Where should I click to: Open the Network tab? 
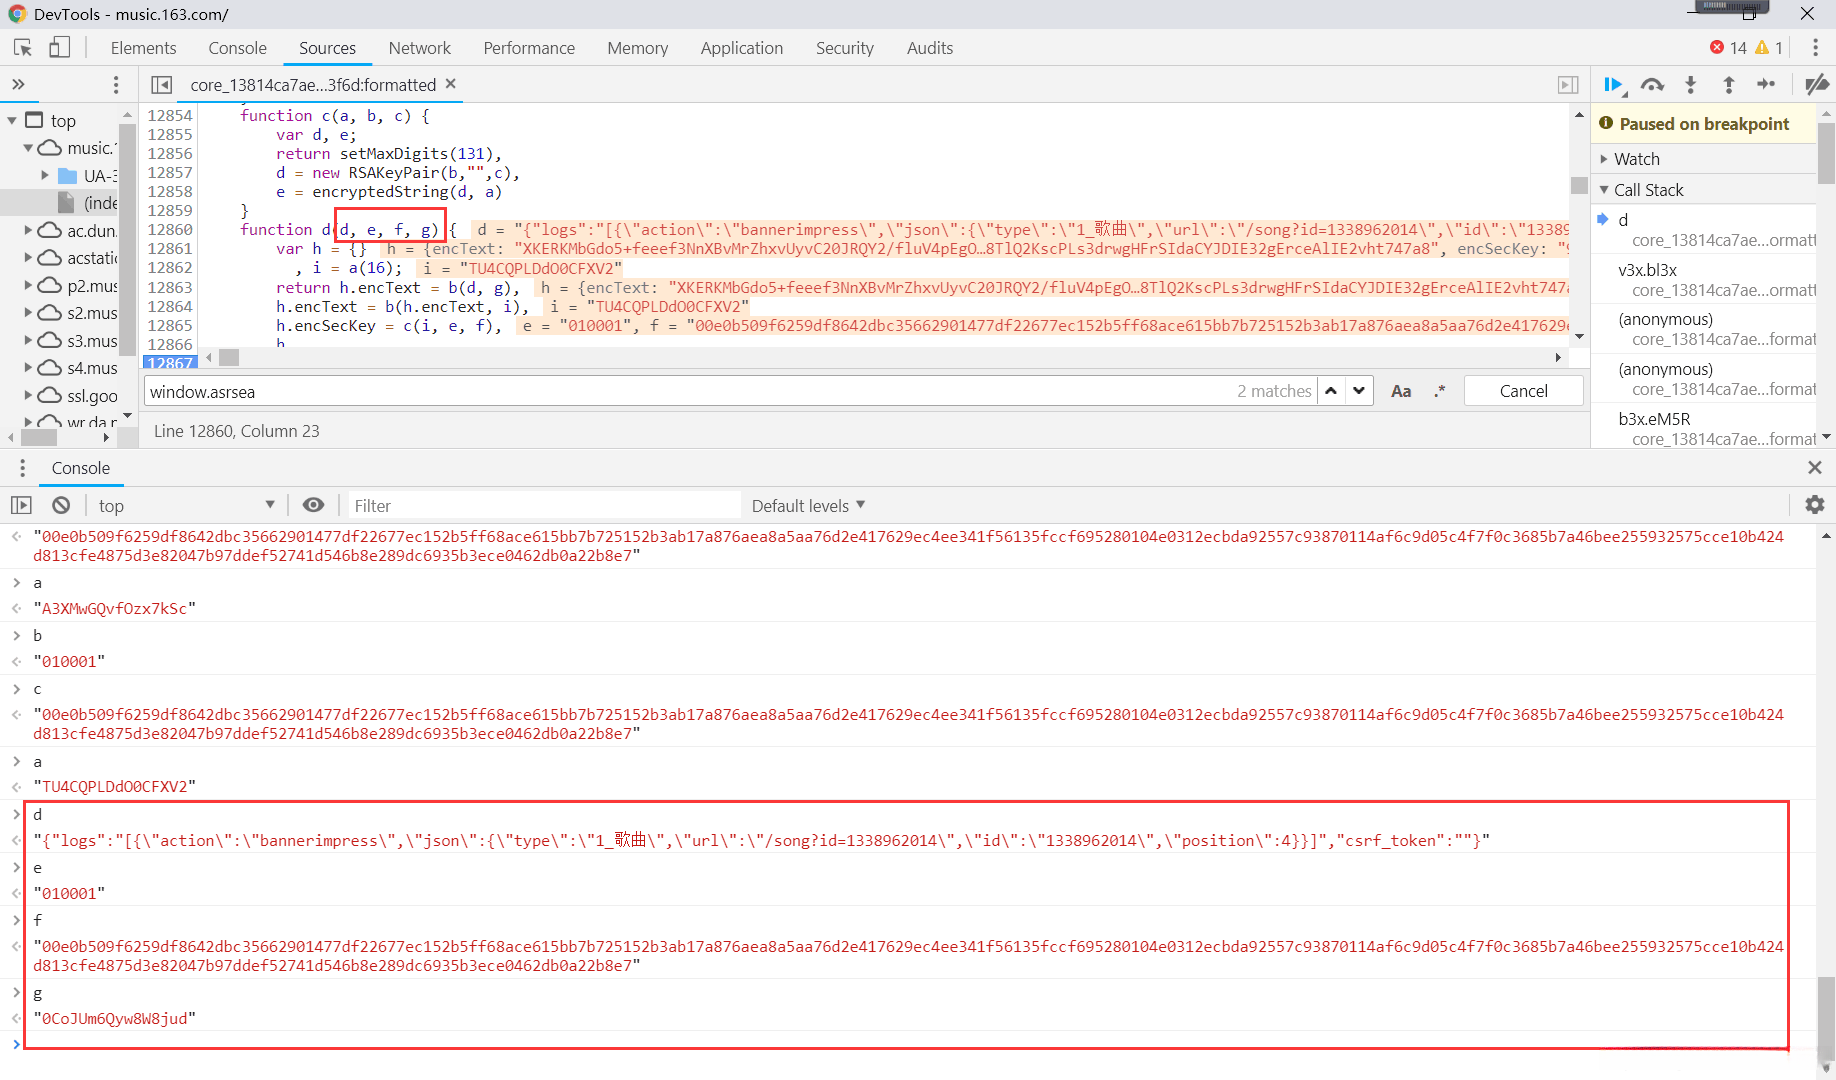click(x=419, y=48)
